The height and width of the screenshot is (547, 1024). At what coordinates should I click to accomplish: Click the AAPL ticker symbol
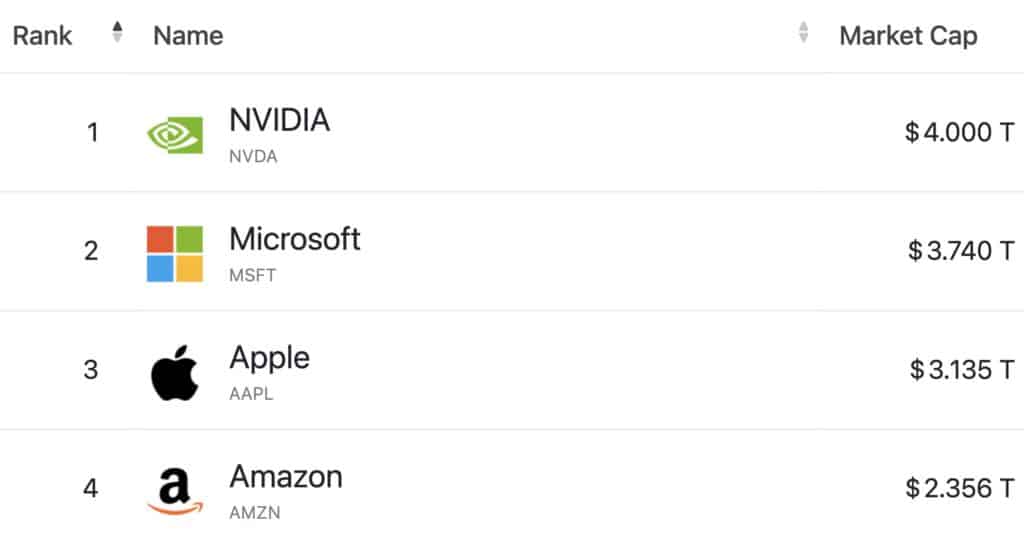point(251,394)
